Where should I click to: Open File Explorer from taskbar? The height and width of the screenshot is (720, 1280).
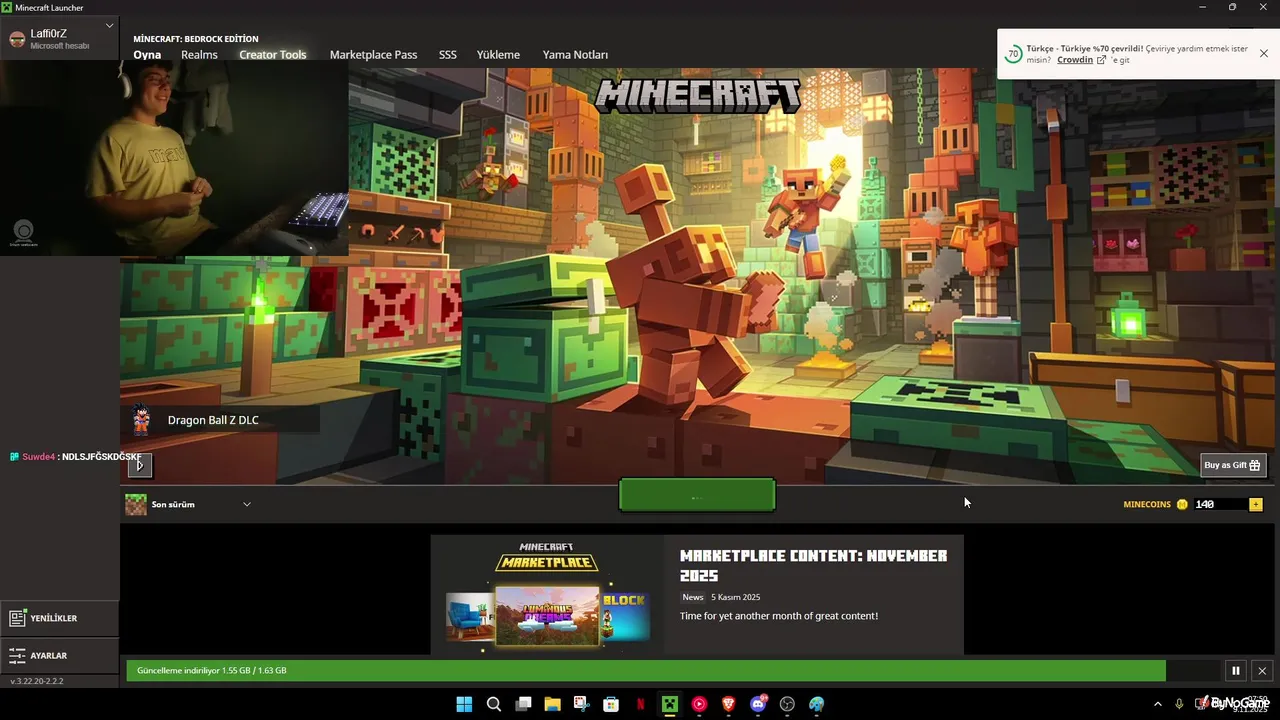[x=552, y=704]
